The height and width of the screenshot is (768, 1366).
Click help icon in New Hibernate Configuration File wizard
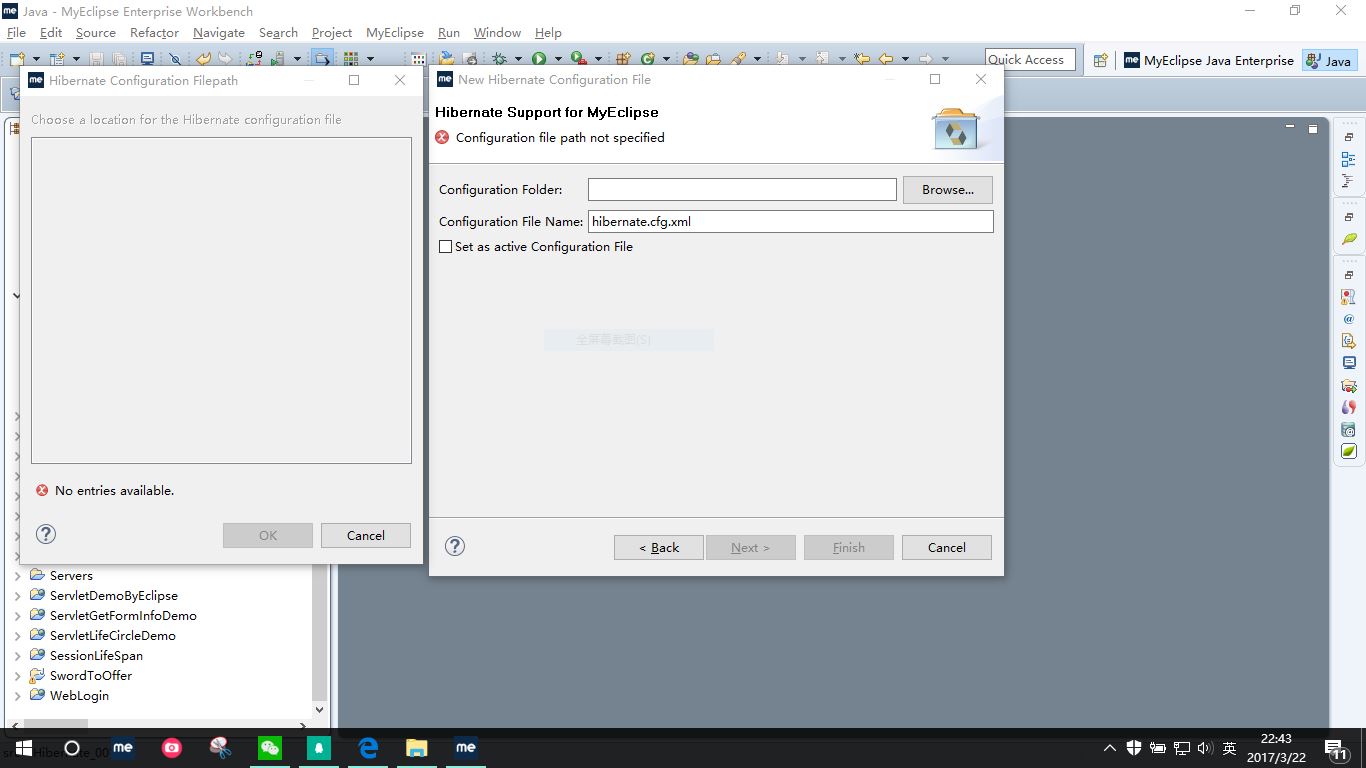click(x=455, y=546)
